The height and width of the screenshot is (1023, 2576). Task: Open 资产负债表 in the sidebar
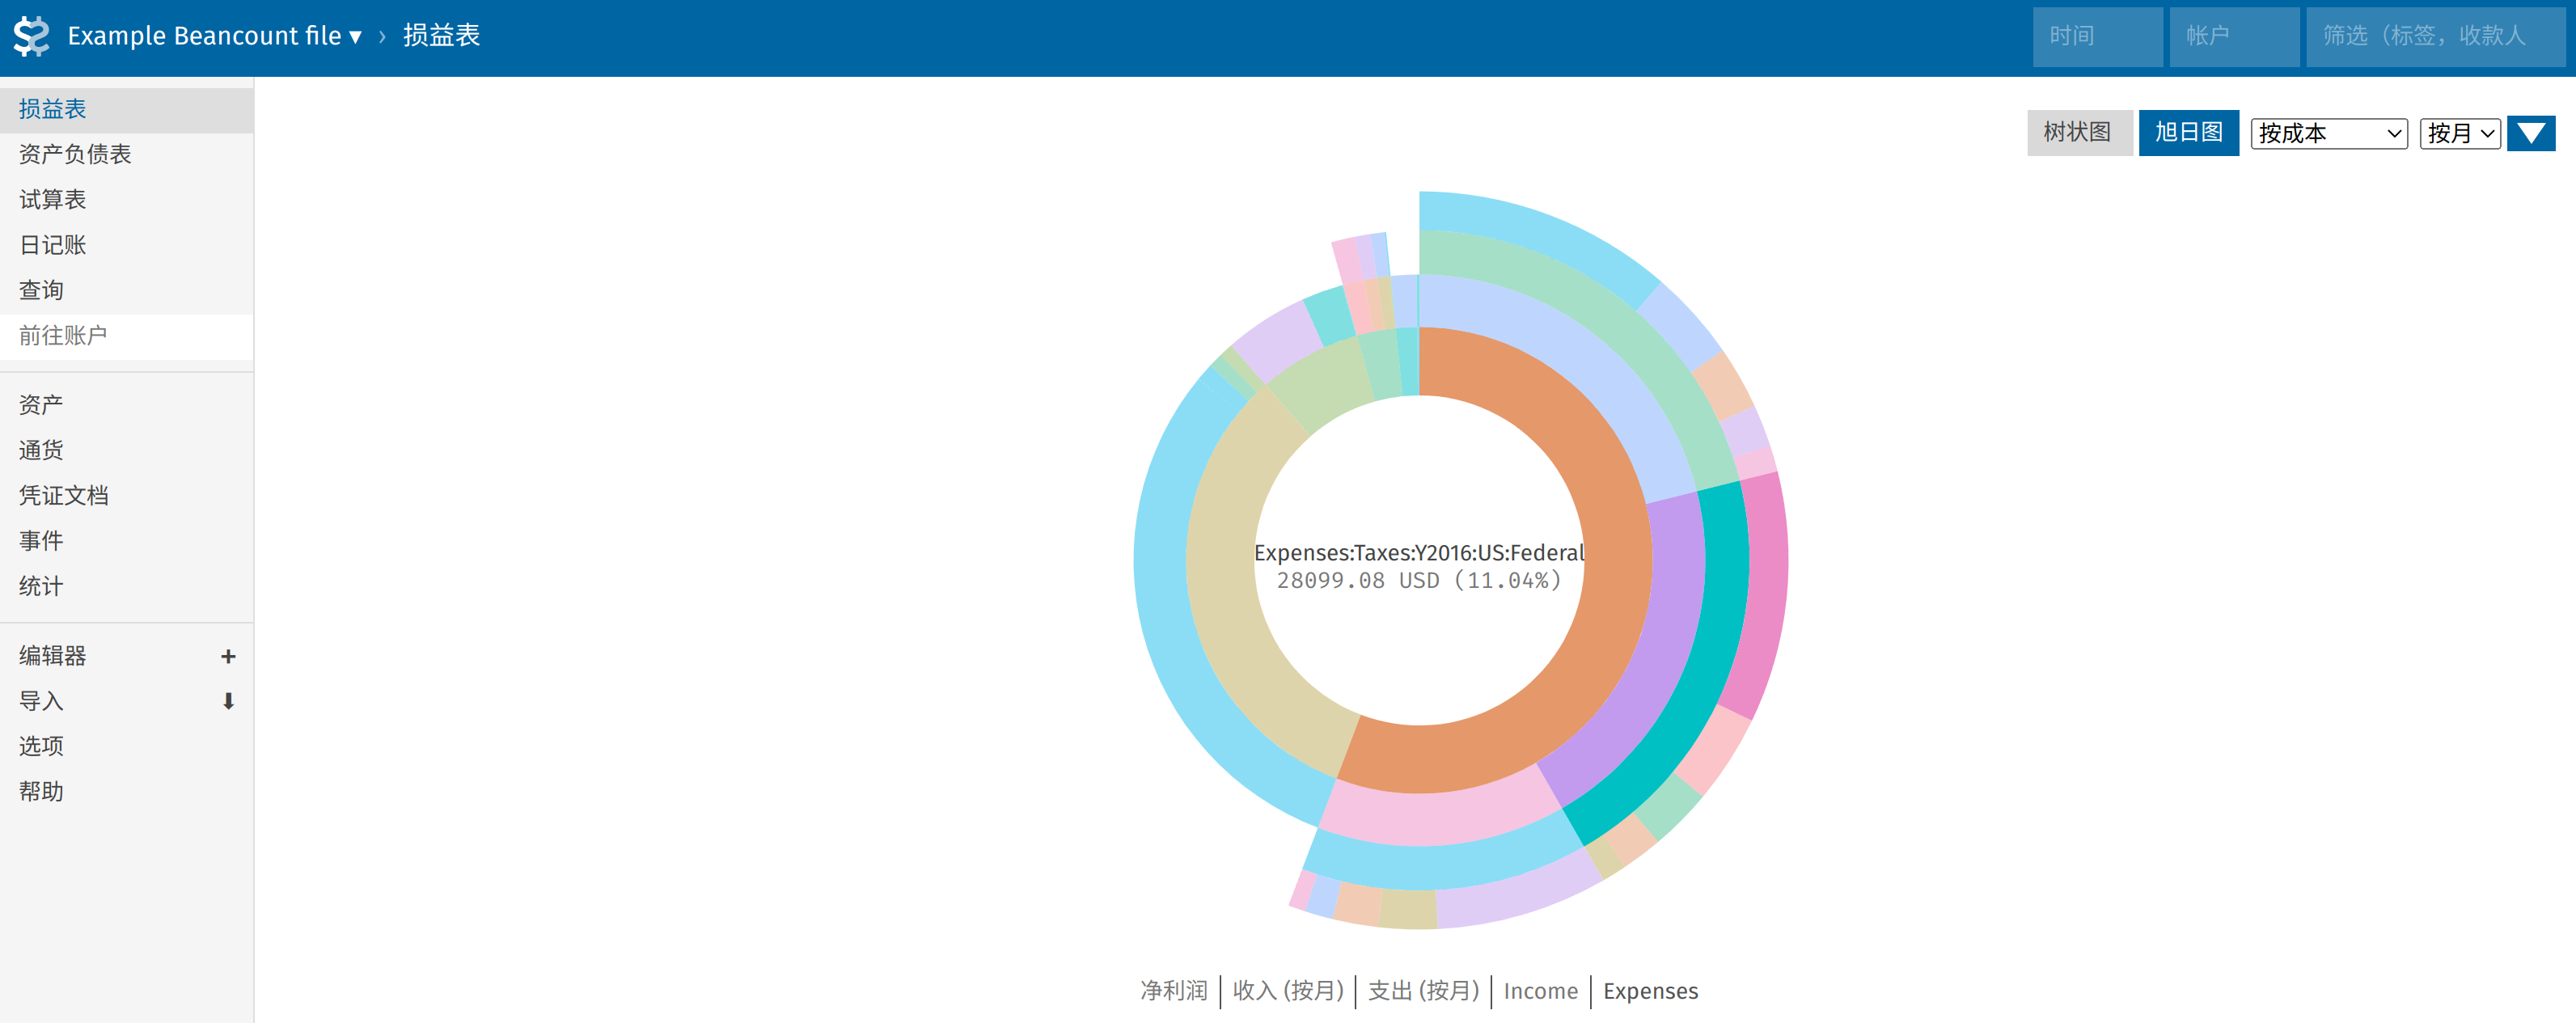click(x=75, y=154)
